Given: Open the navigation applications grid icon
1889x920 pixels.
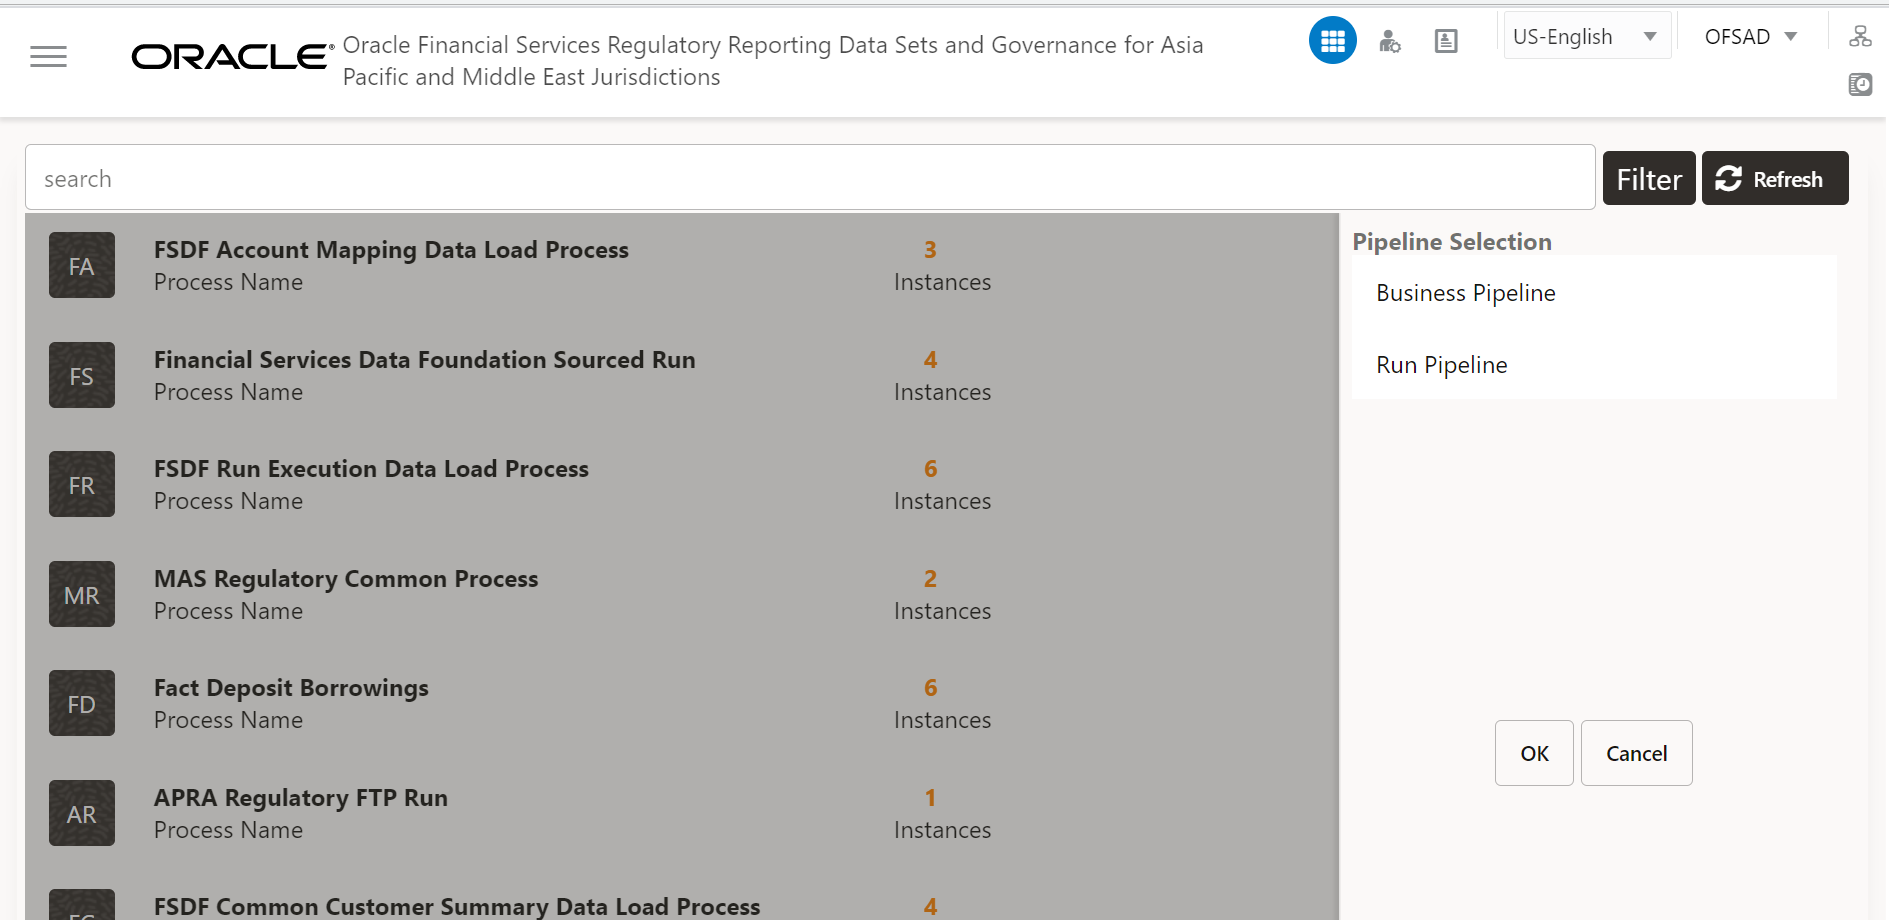Looking at the screenshot, I should click(1332, 40).
